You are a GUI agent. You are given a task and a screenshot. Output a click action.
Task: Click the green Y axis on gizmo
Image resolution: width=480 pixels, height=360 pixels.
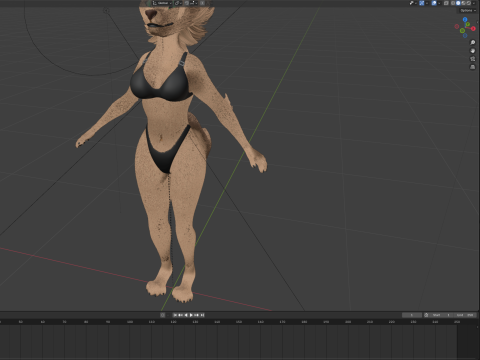(x=468, y=24)
